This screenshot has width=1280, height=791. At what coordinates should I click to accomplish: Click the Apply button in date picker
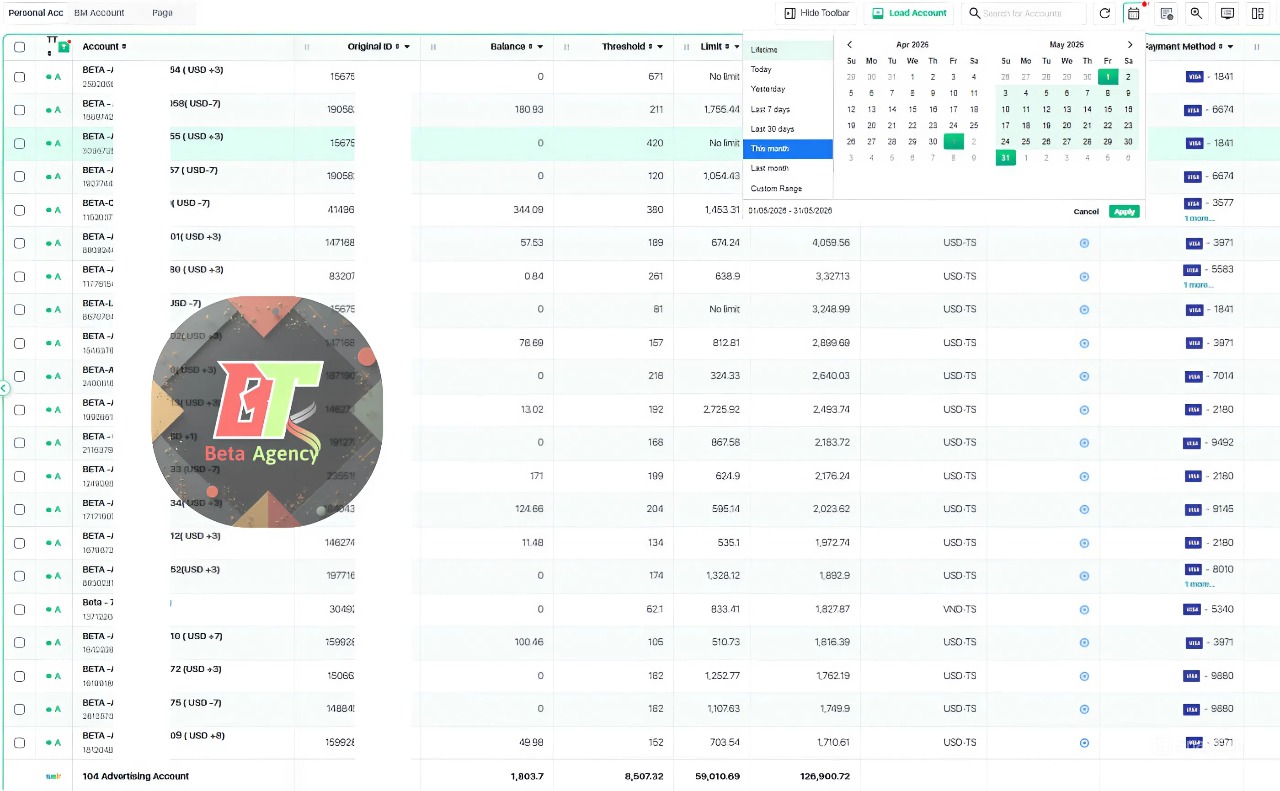point(1124,211)
